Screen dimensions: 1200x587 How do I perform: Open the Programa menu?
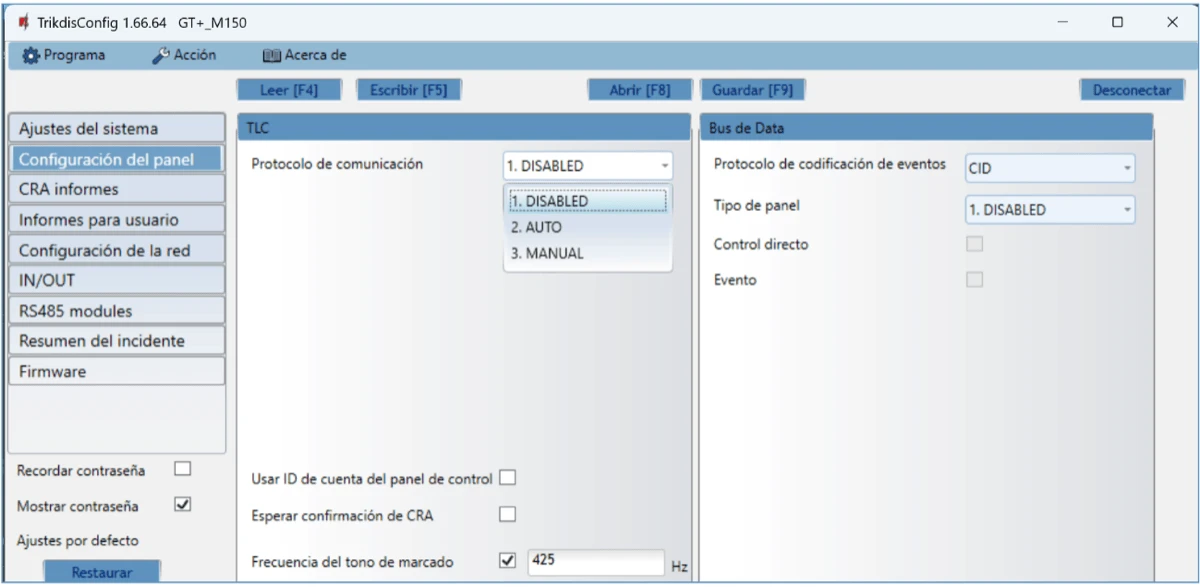pyautogui.click(x=64, y=55)
